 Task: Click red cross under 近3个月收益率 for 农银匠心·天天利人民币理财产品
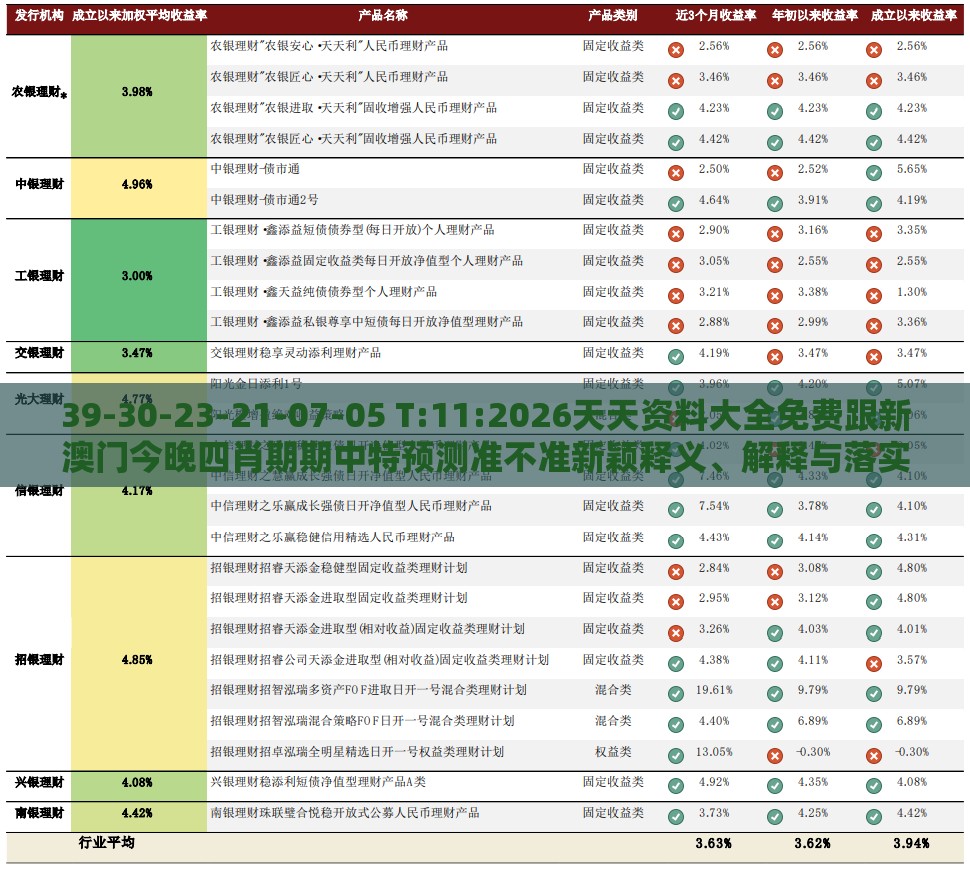(676, 81)
